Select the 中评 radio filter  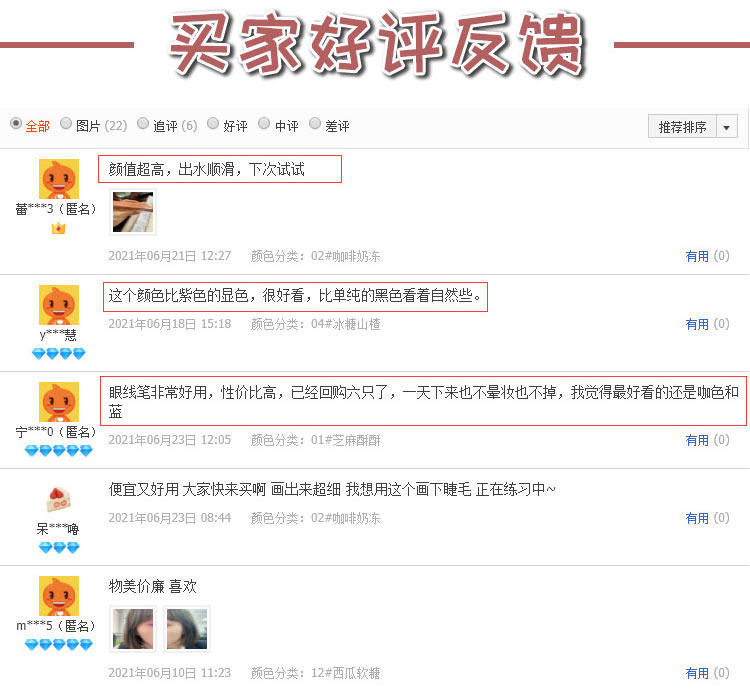(x=264, y=123)
